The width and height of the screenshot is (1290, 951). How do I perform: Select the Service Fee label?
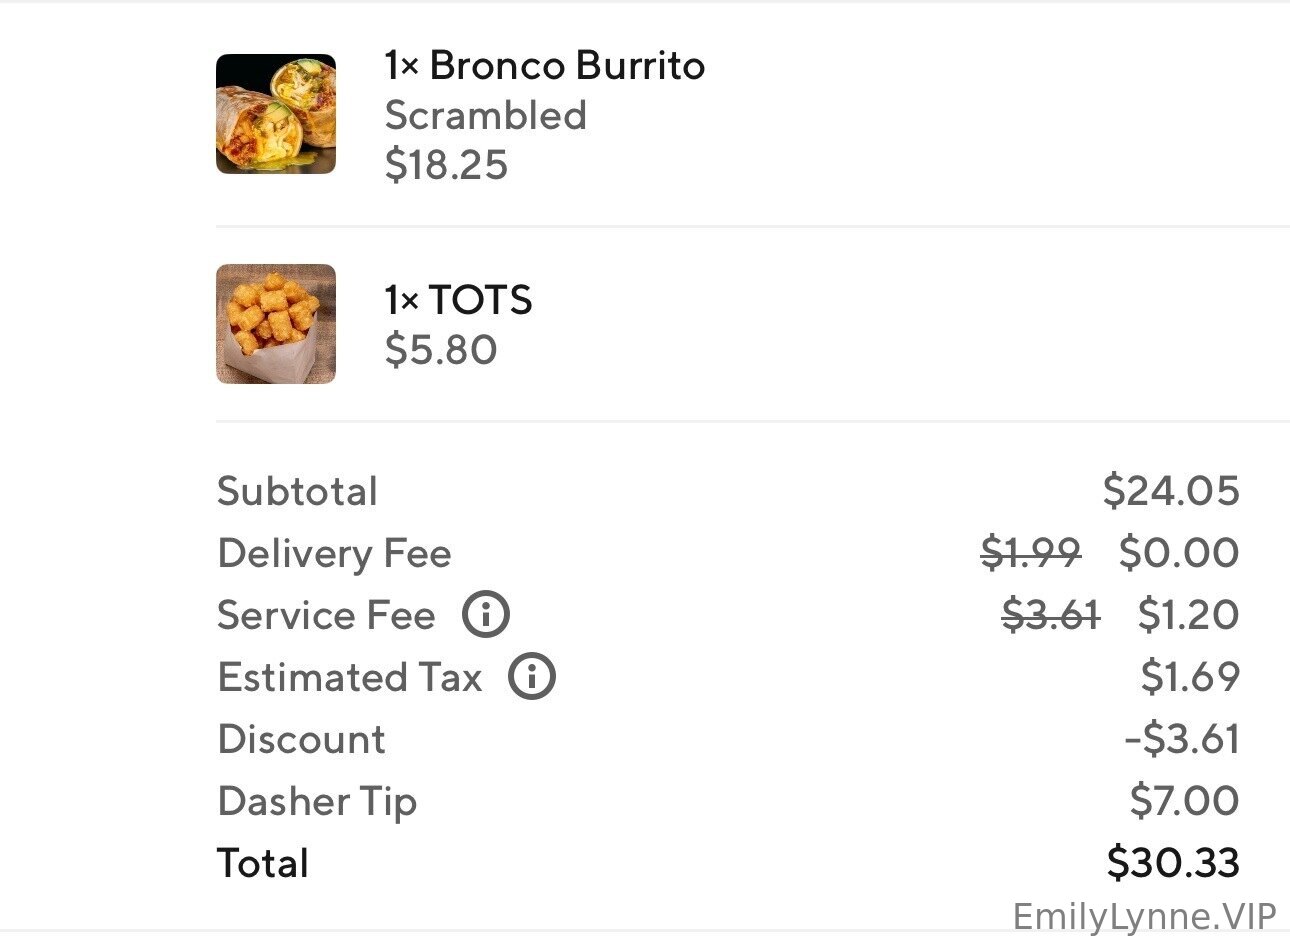click(326, 615)
